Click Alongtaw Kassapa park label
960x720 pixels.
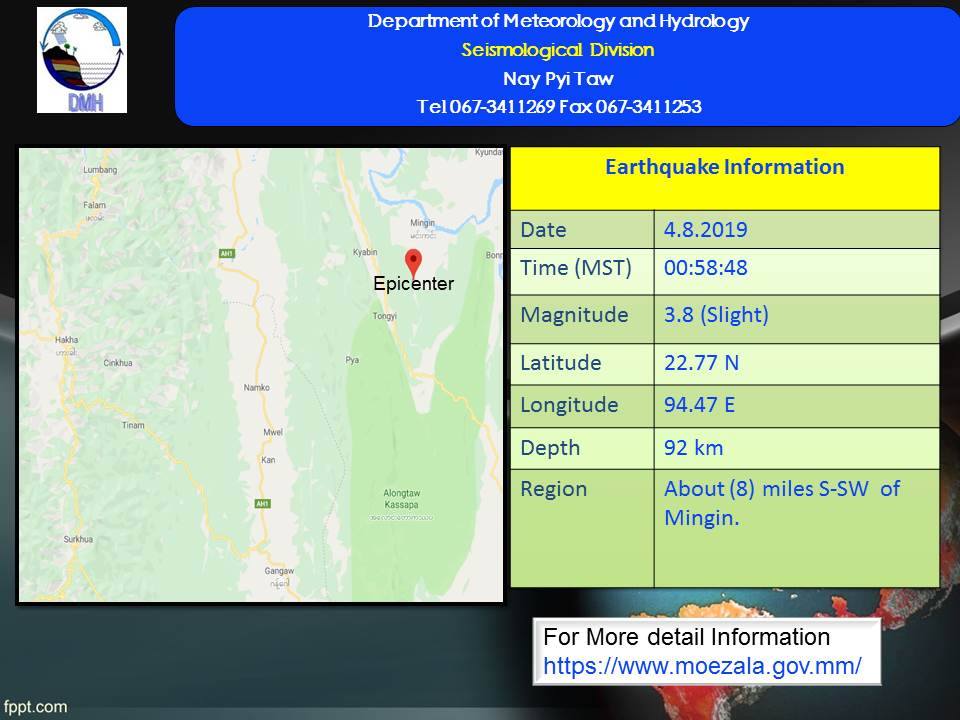[x=402, y=499]
